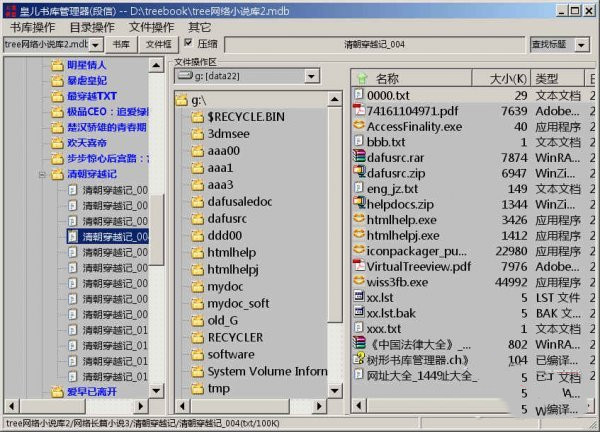600x432 pixels.
Task: Click book tree scroll up arrow
Action: (156, 65)
